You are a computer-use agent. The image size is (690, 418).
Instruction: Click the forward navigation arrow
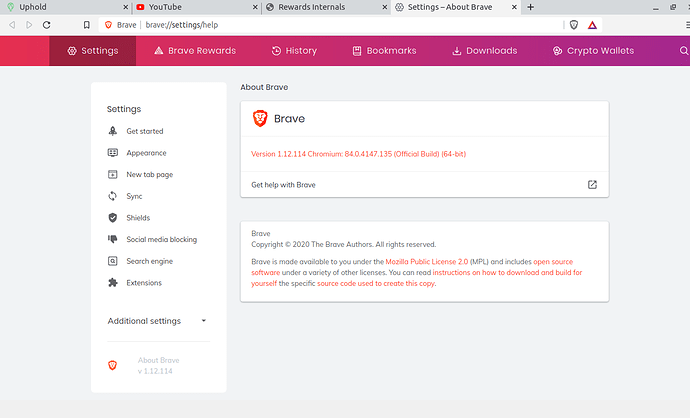[x=29, y=25]
